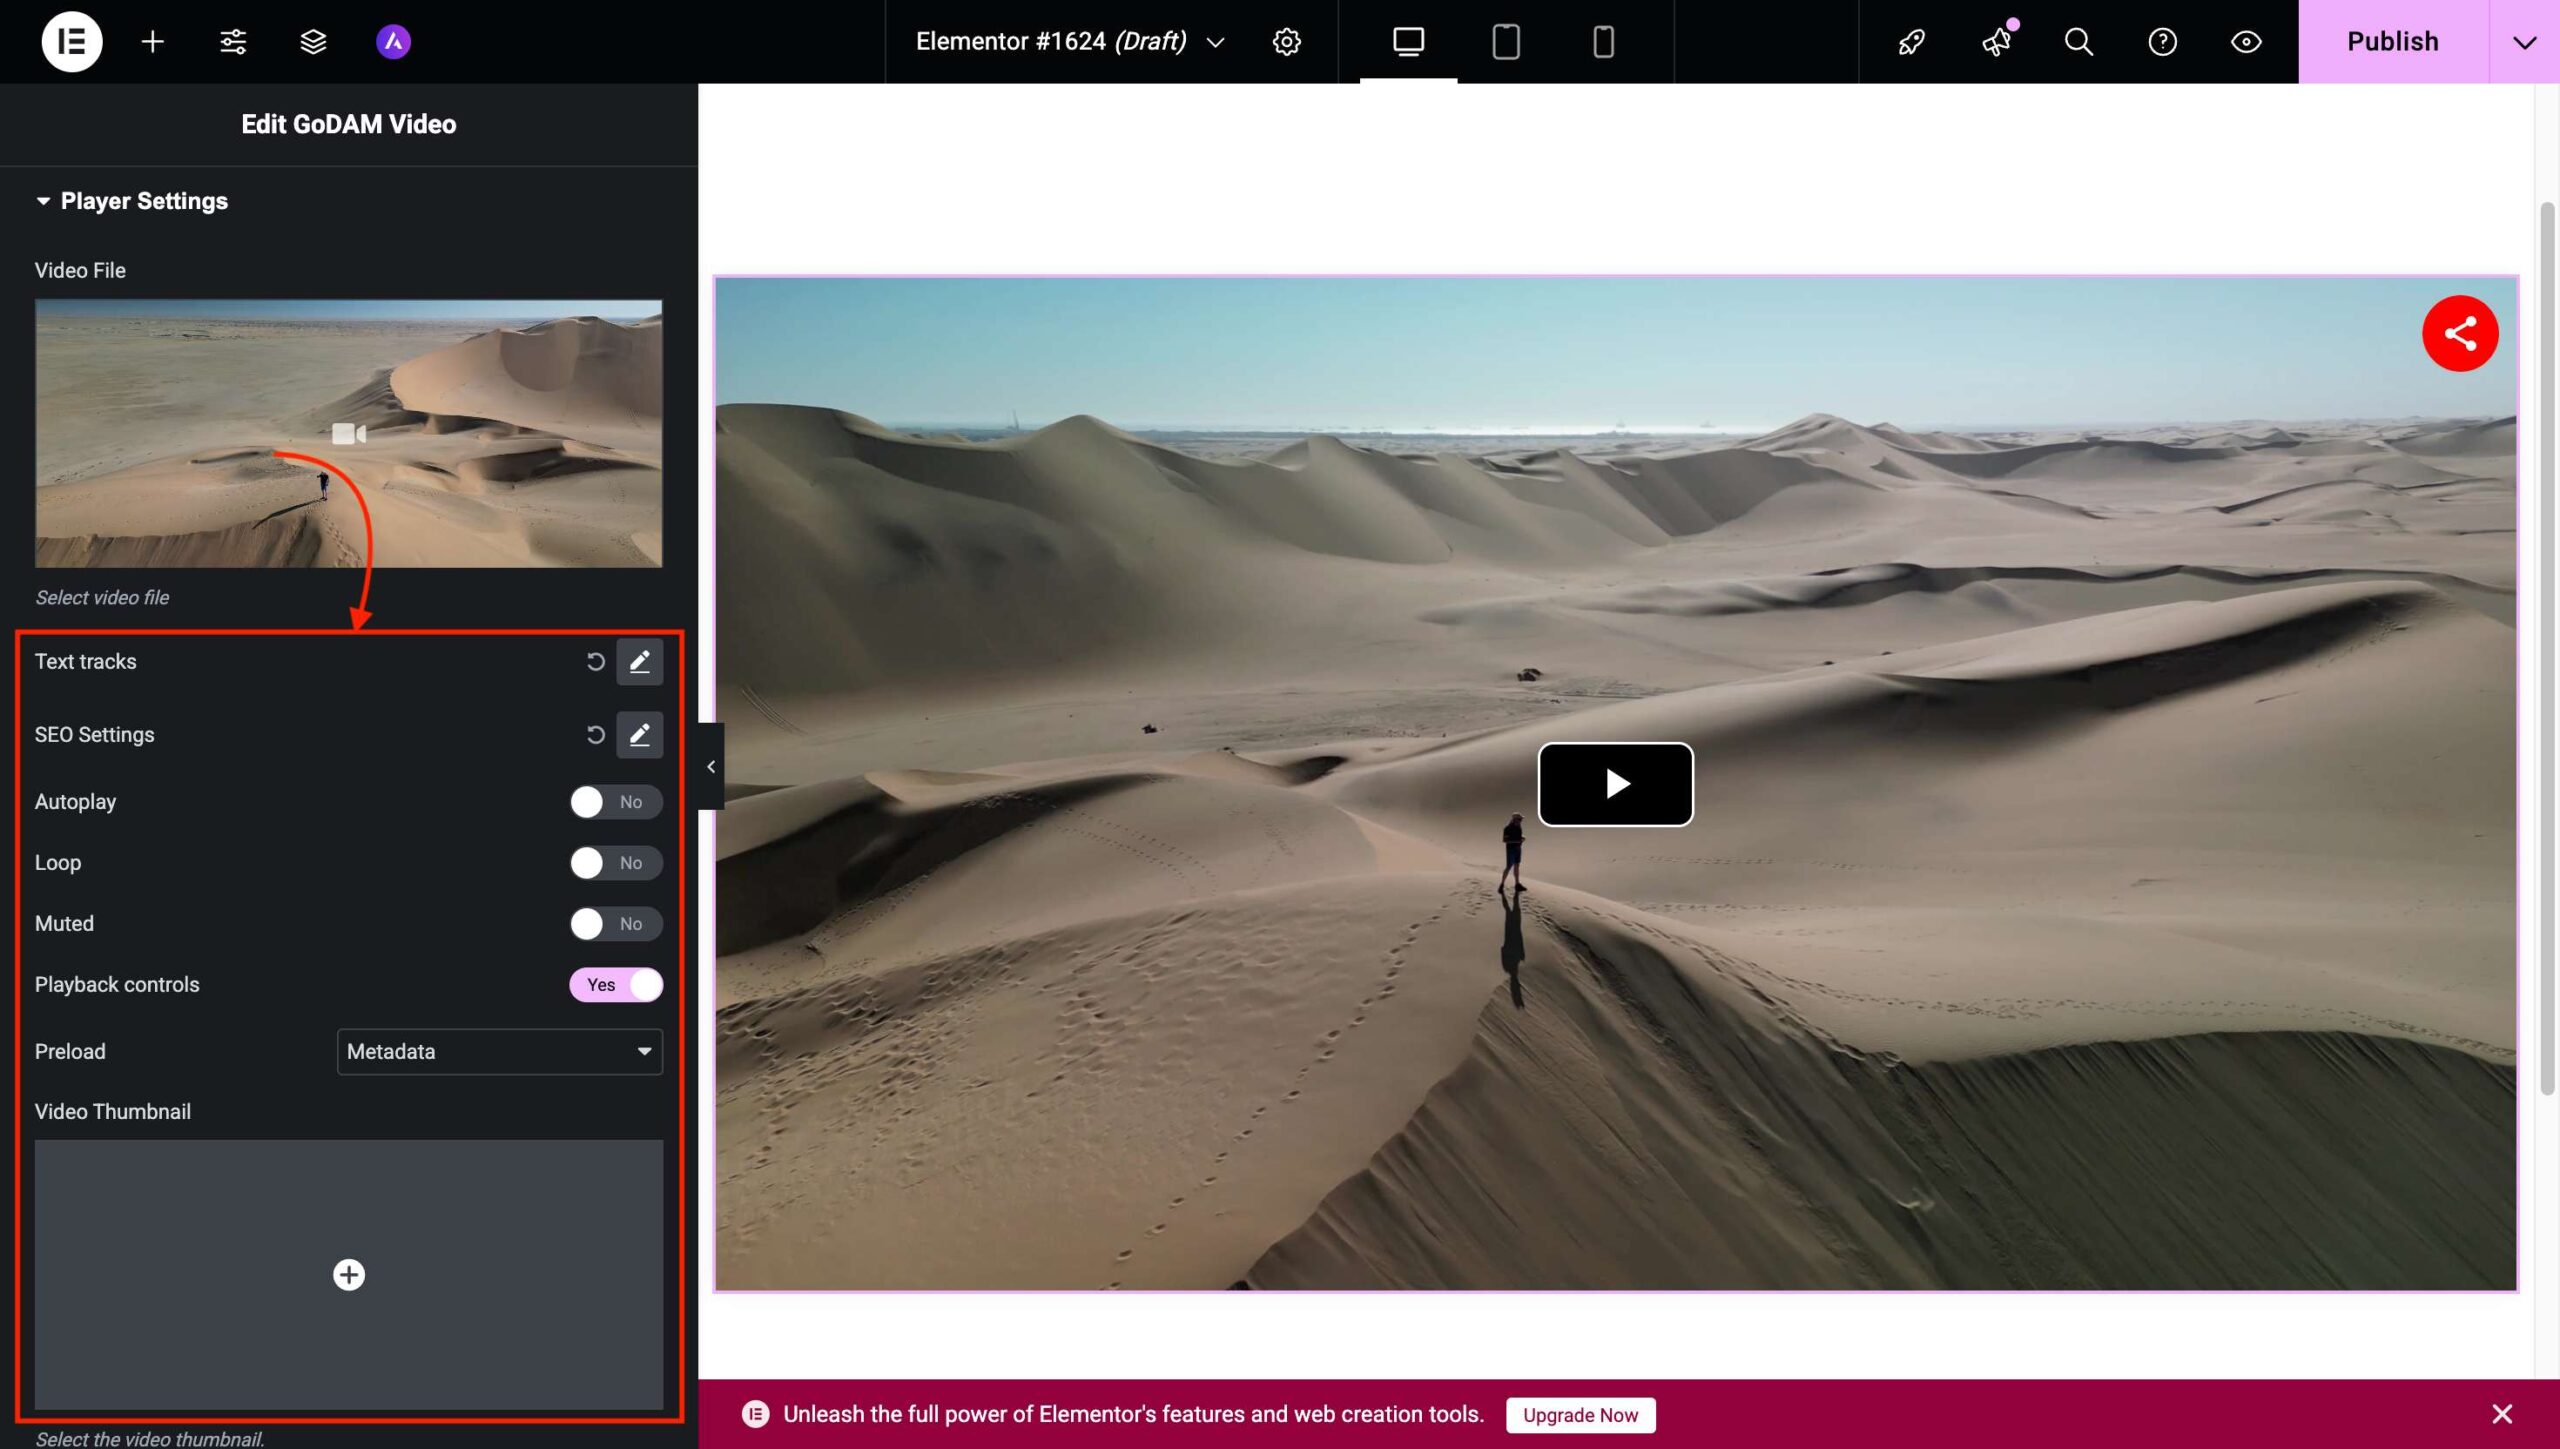Edit SEO Settings with pencil icon

639,735
